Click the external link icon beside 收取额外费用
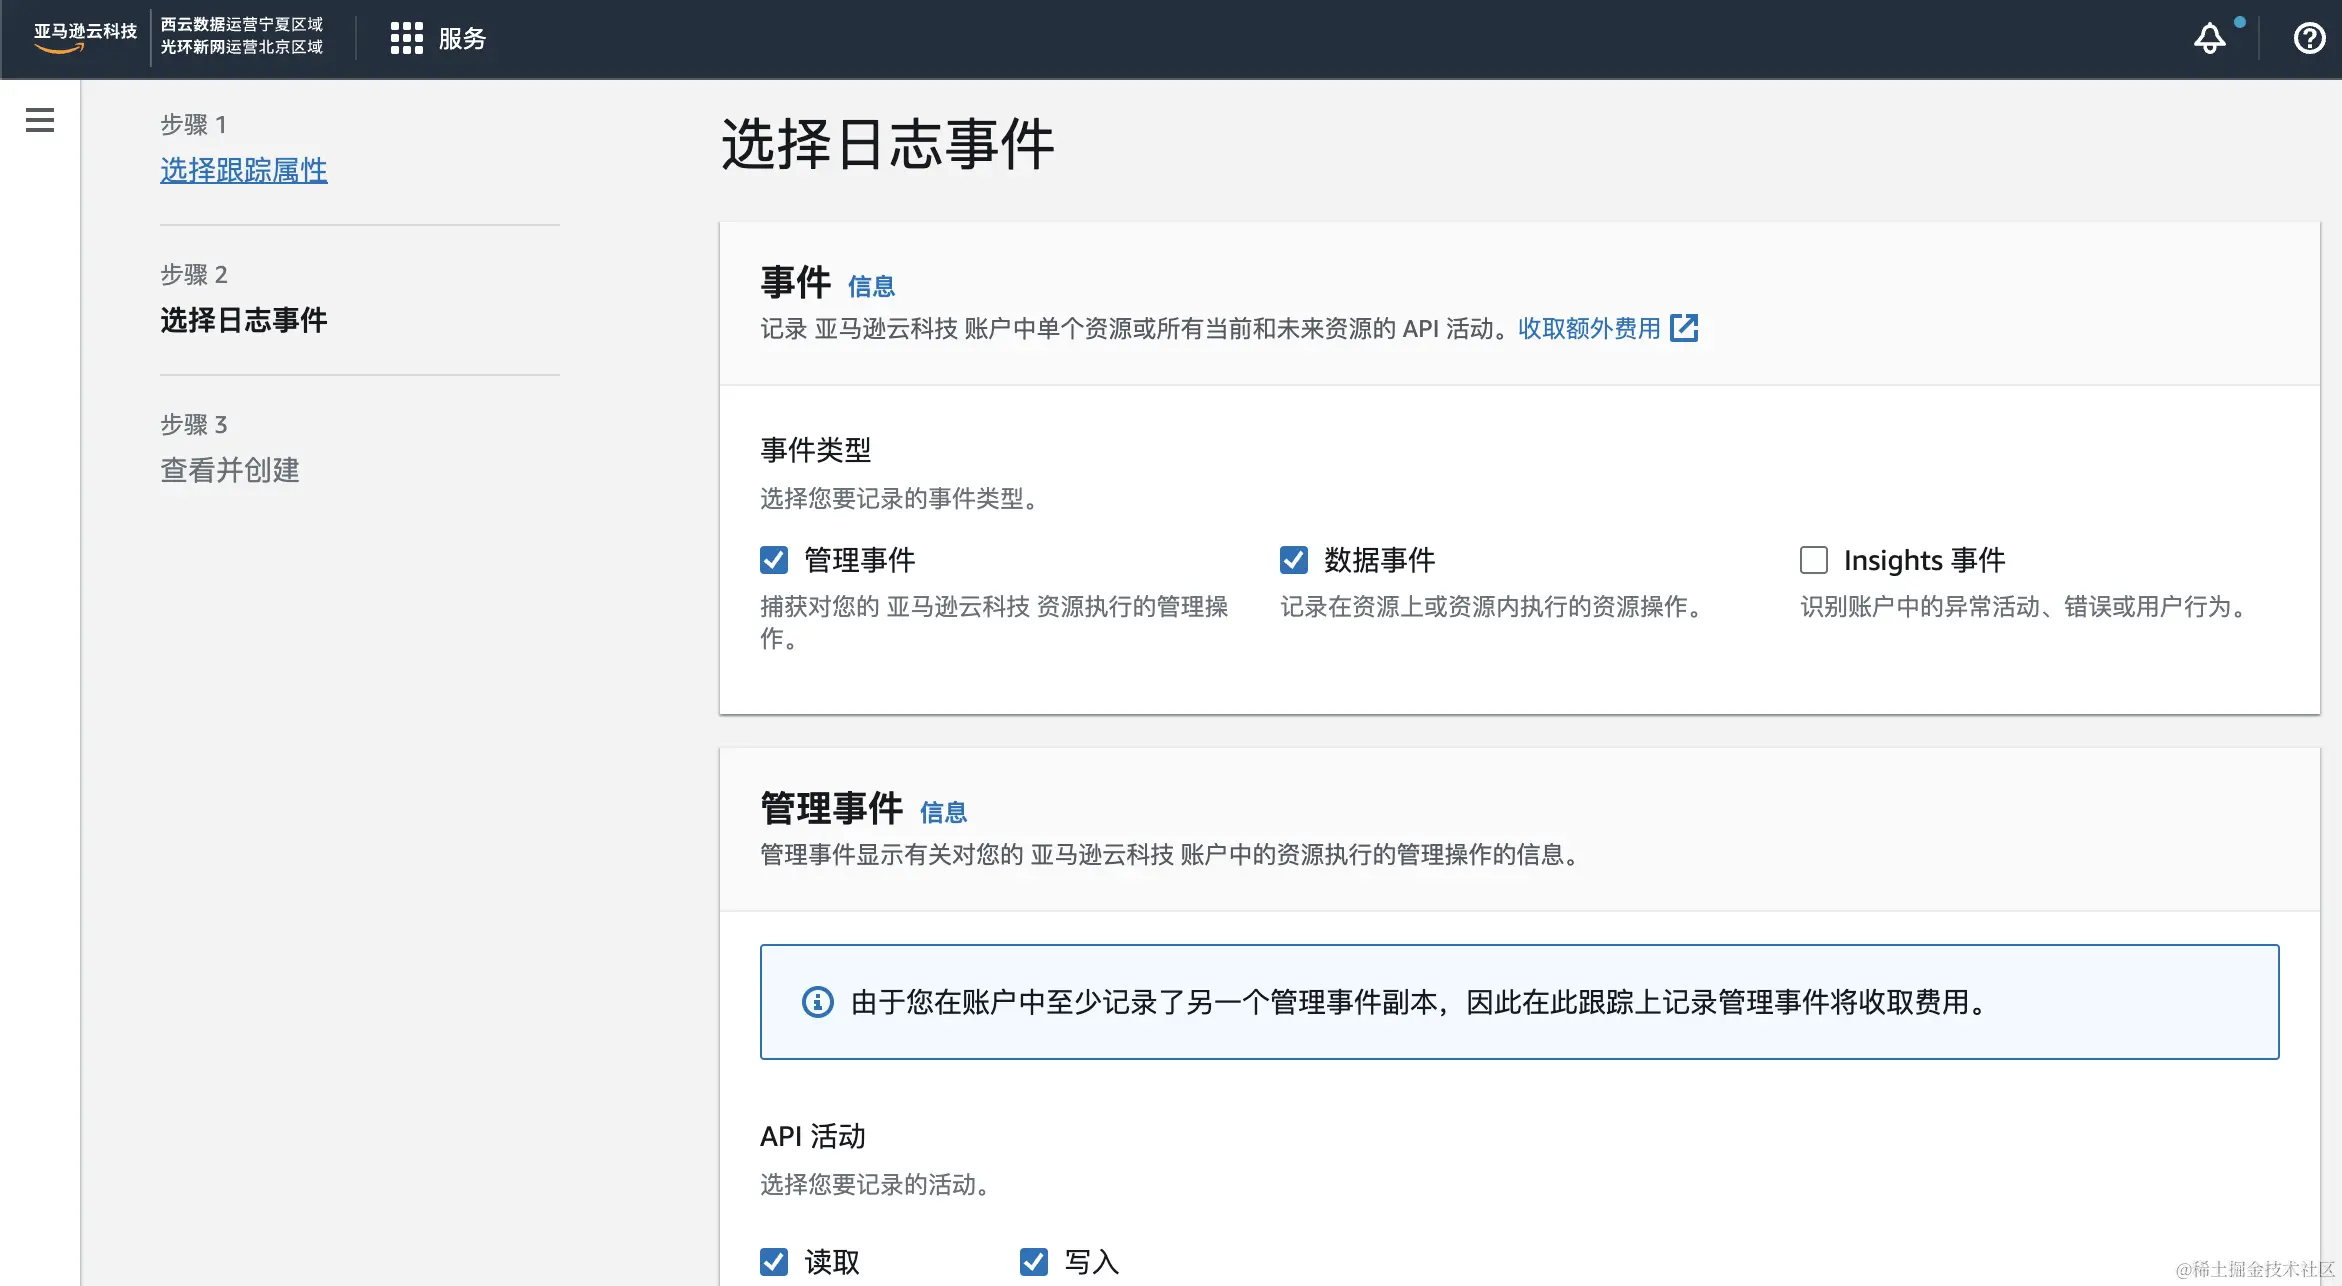Screen dimensions: 2342x1286 (x=1684, y=328)
